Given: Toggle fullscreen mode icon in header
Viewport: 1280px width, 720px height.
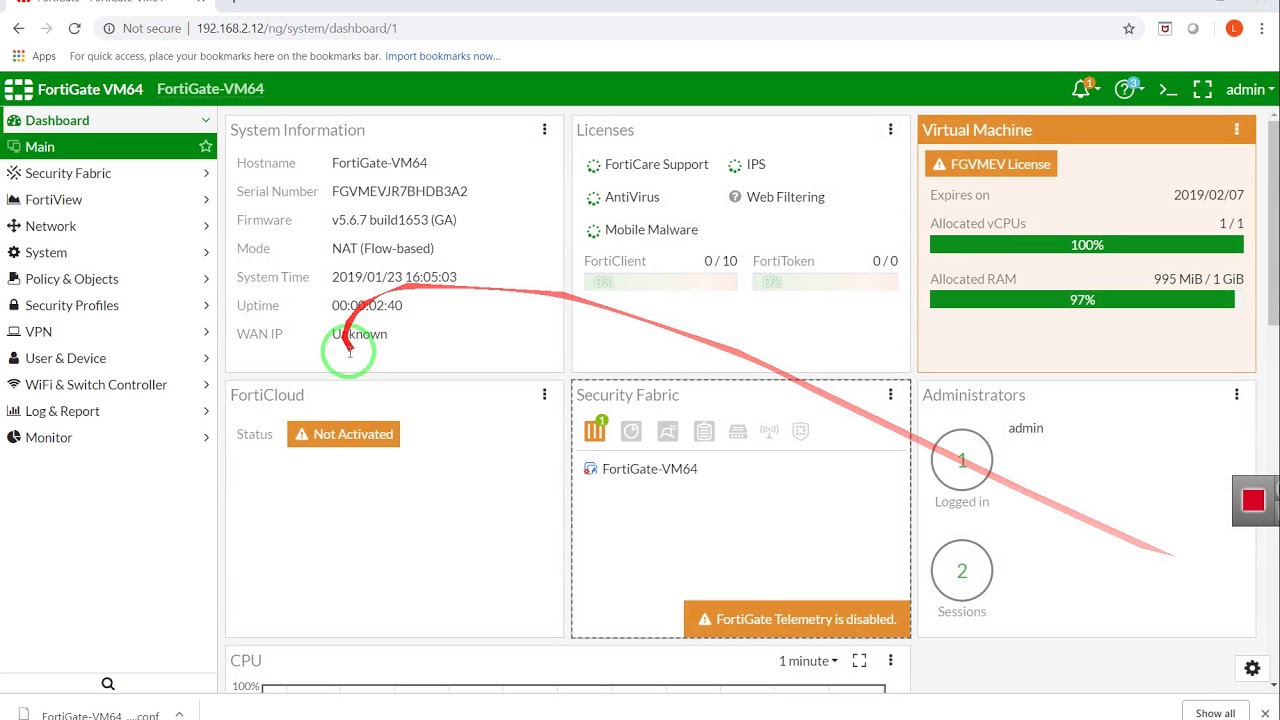Looking at the screenshot, I should 1203,89.
